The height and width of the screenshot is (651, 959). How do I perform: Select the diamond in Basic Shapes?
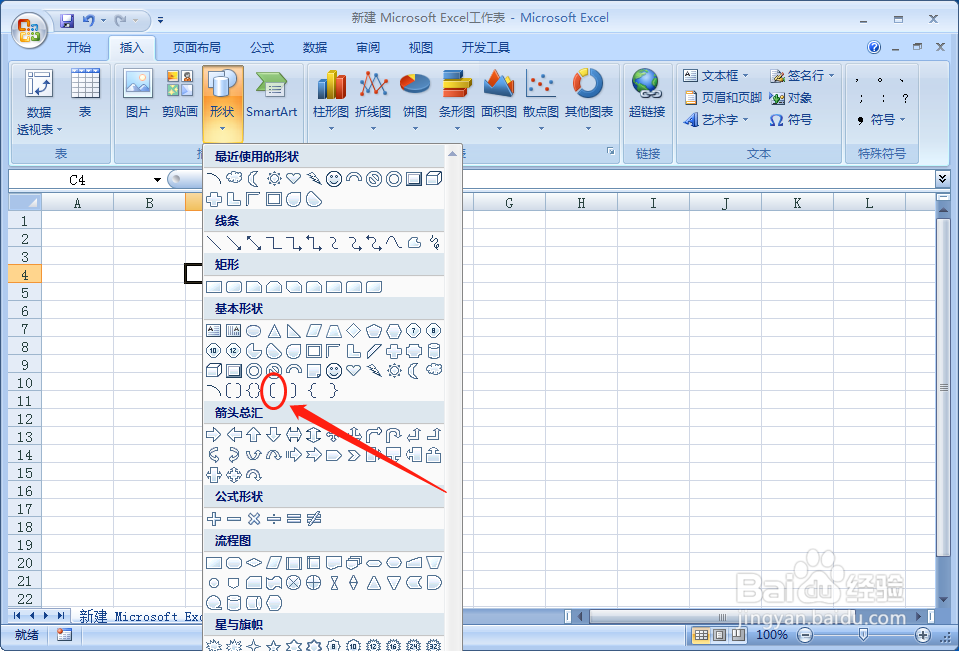coord(354,331)
